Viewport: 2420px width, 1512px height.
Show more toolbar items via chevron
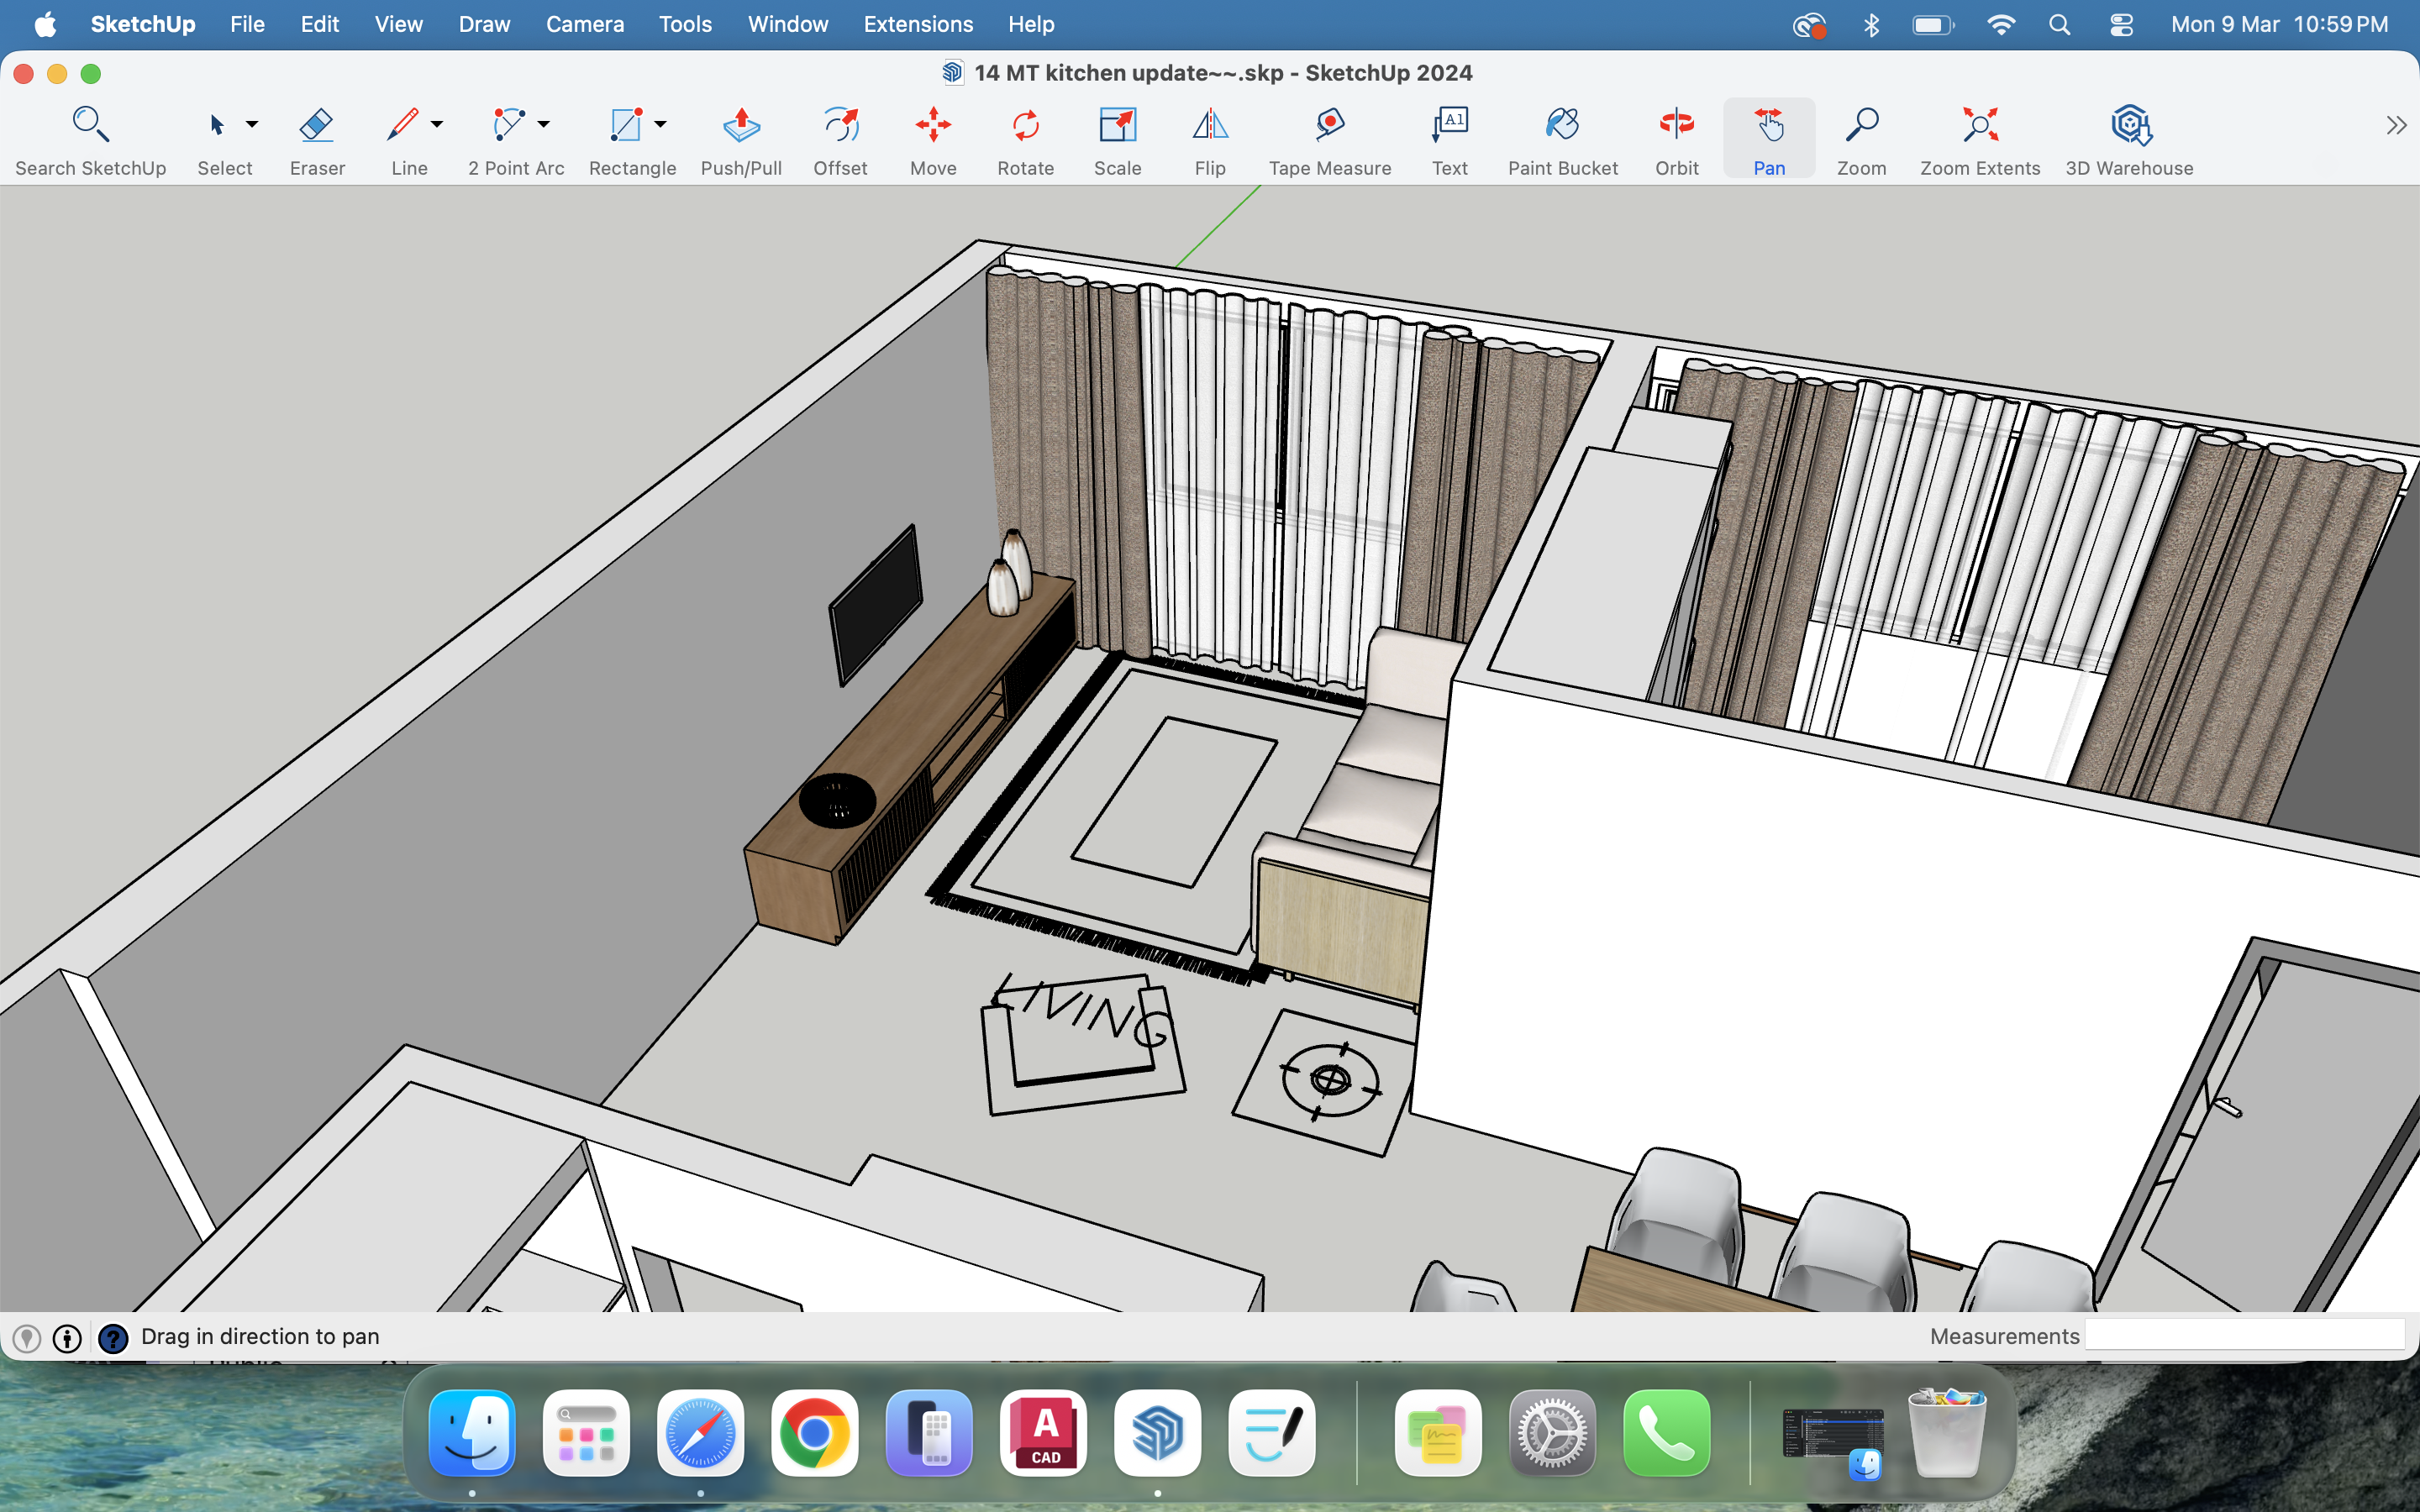click(x=2396, y=125)
